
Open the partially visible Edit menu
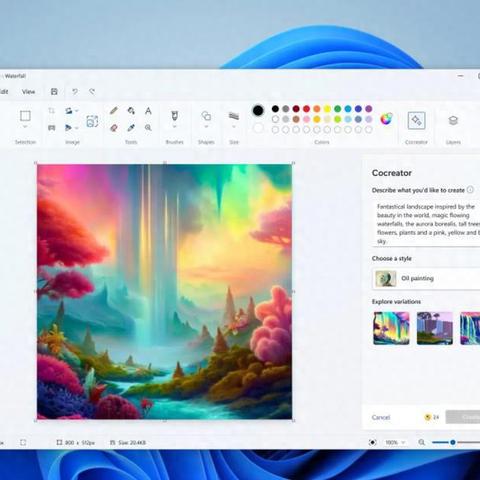(4, 92)
